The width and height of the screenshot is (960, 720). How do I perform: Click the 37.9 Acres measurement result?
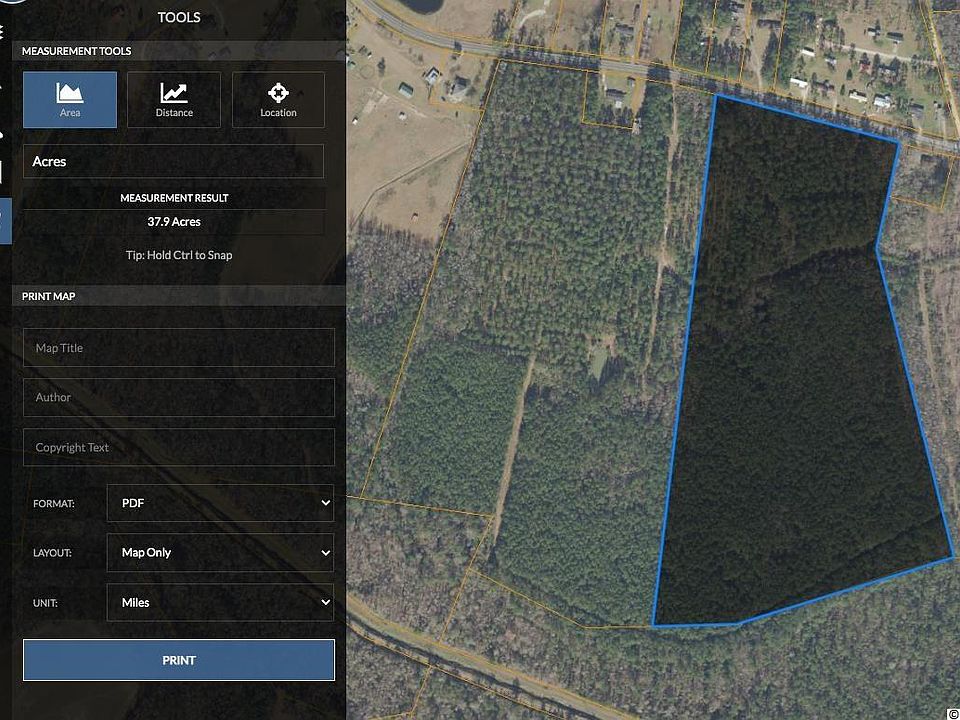174,222
